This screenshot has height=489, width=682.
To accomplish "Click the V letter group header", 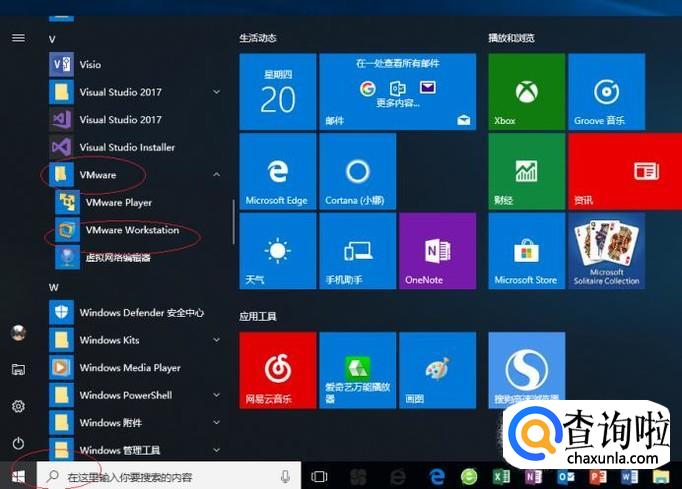I will [x=52, y=39].
